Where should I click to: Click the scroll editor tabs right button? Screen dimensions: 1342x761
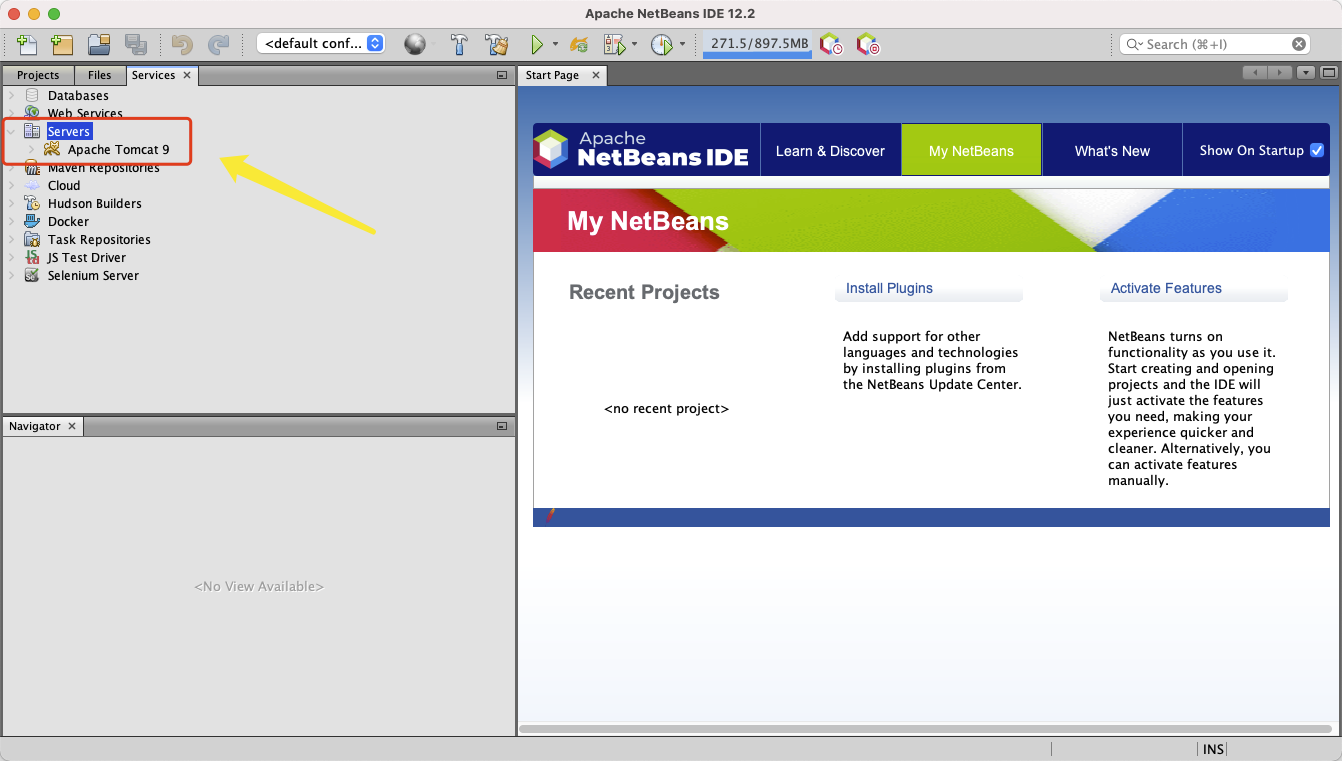coord(1281,73)
